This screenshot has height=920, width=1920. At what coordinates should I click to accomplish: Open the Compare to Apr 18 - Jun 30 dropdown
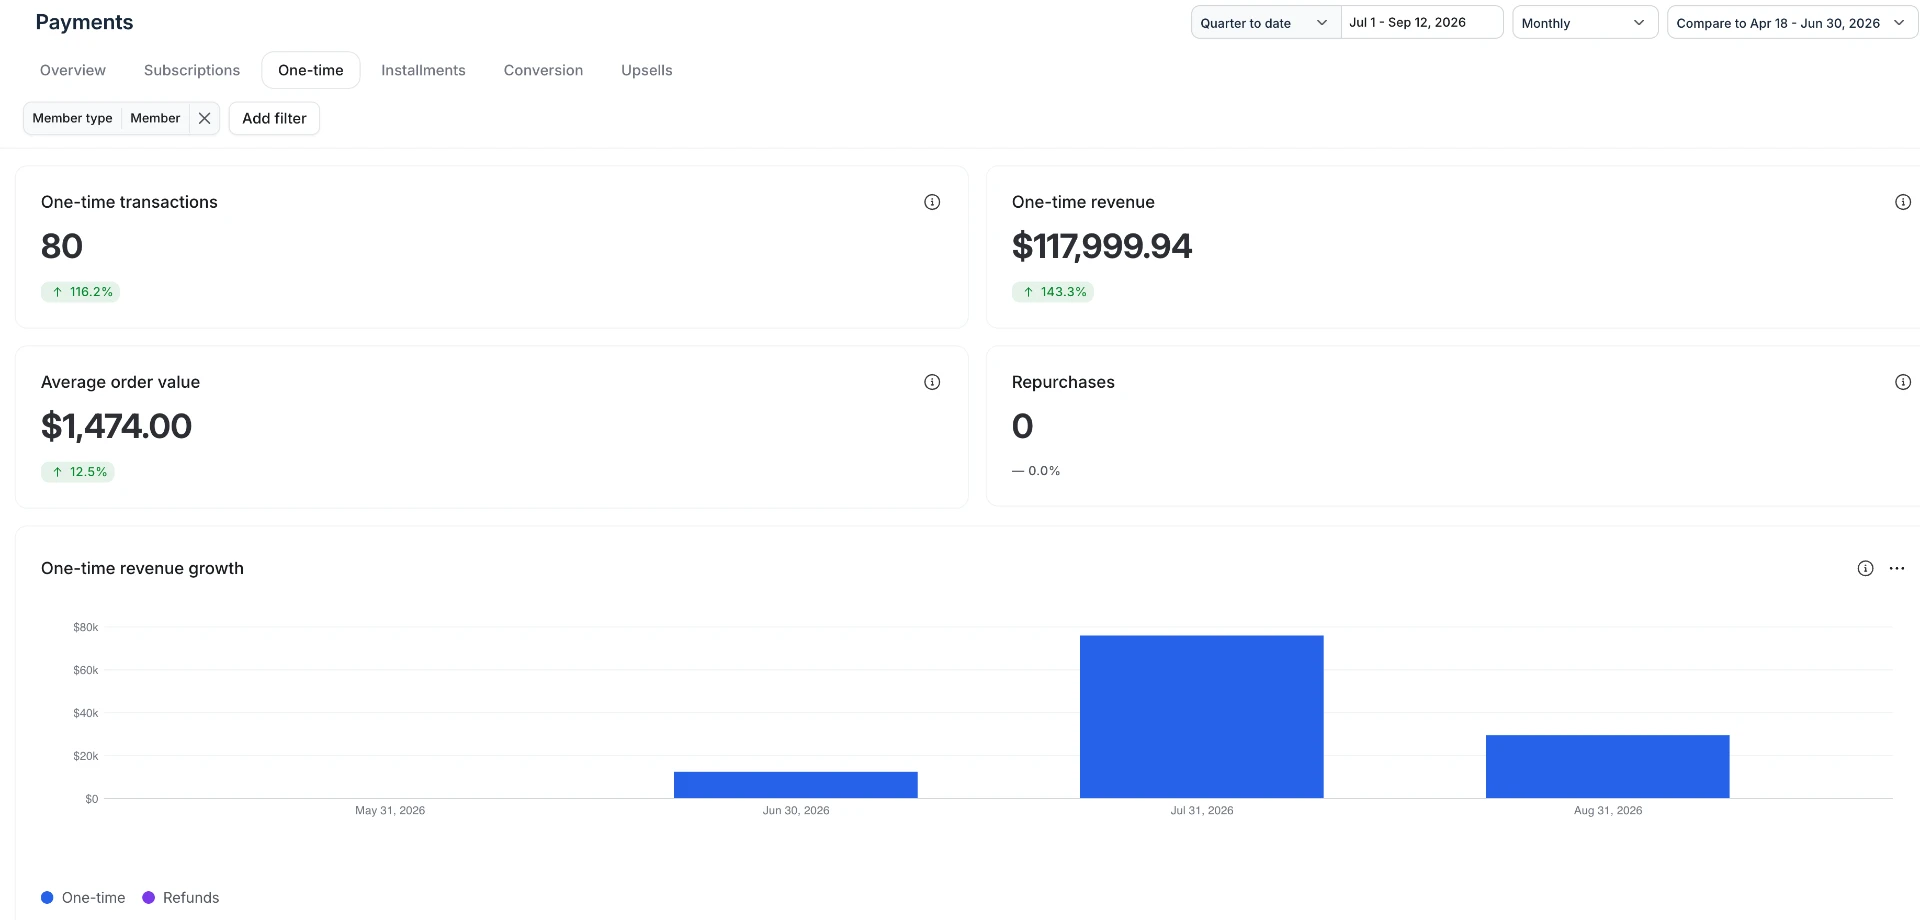tap(1791, 23)
